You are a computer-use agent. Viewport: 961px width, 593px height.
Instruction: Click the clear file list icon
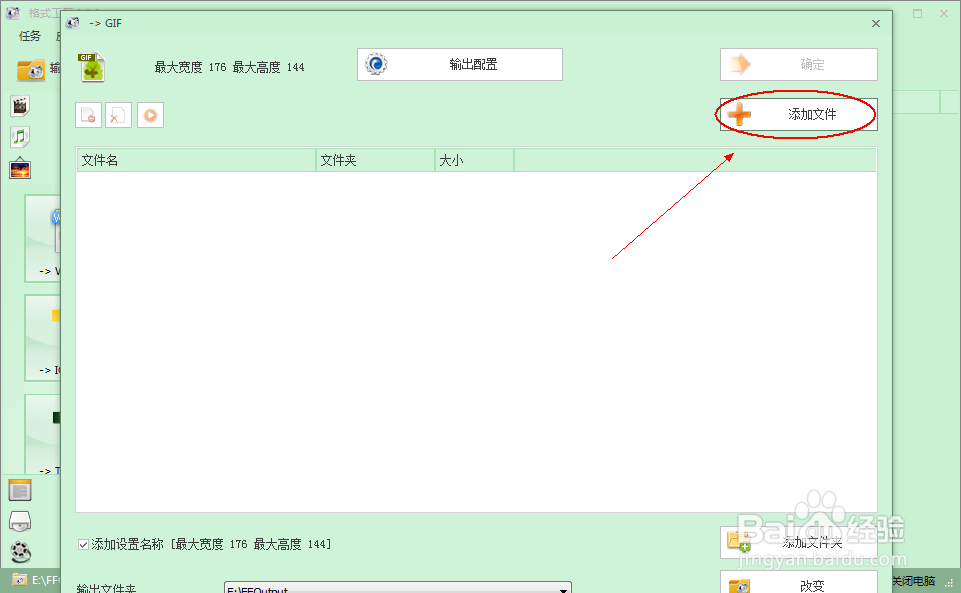(x=117, y=115)
